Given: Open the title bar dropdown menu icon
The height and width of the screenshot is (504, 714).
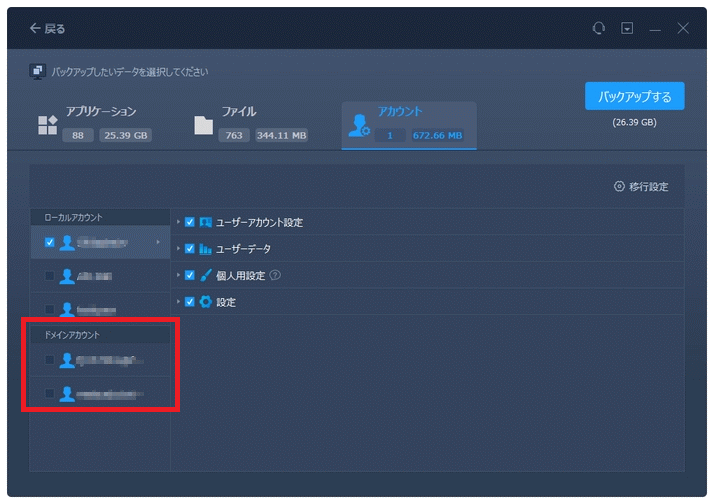Looking at the screenshot, I should point(627,29).
